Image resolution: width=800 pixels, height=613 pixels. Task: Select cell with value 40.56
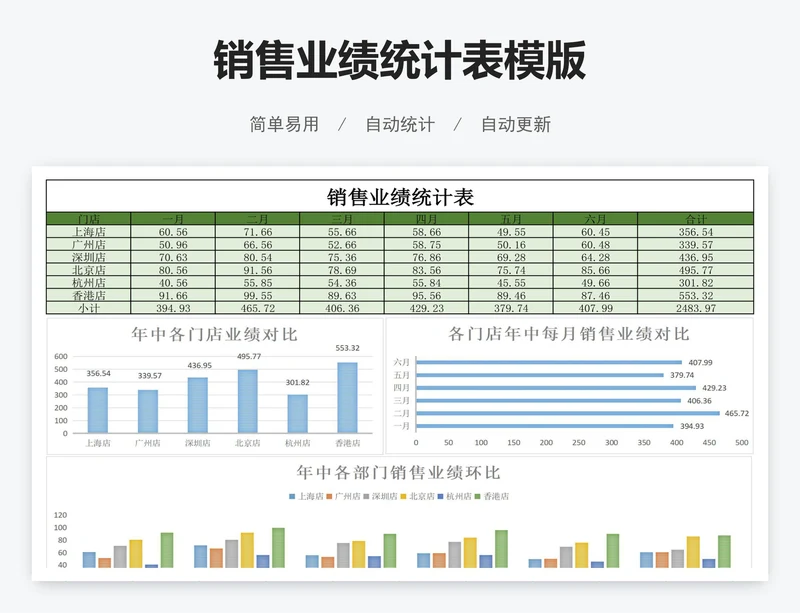tap(173, 283)
